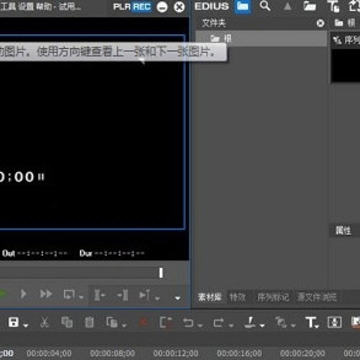Viewport: 360px width, 360px height.
Task: Click the insert to timeline button
Action: tap(145, 295)
